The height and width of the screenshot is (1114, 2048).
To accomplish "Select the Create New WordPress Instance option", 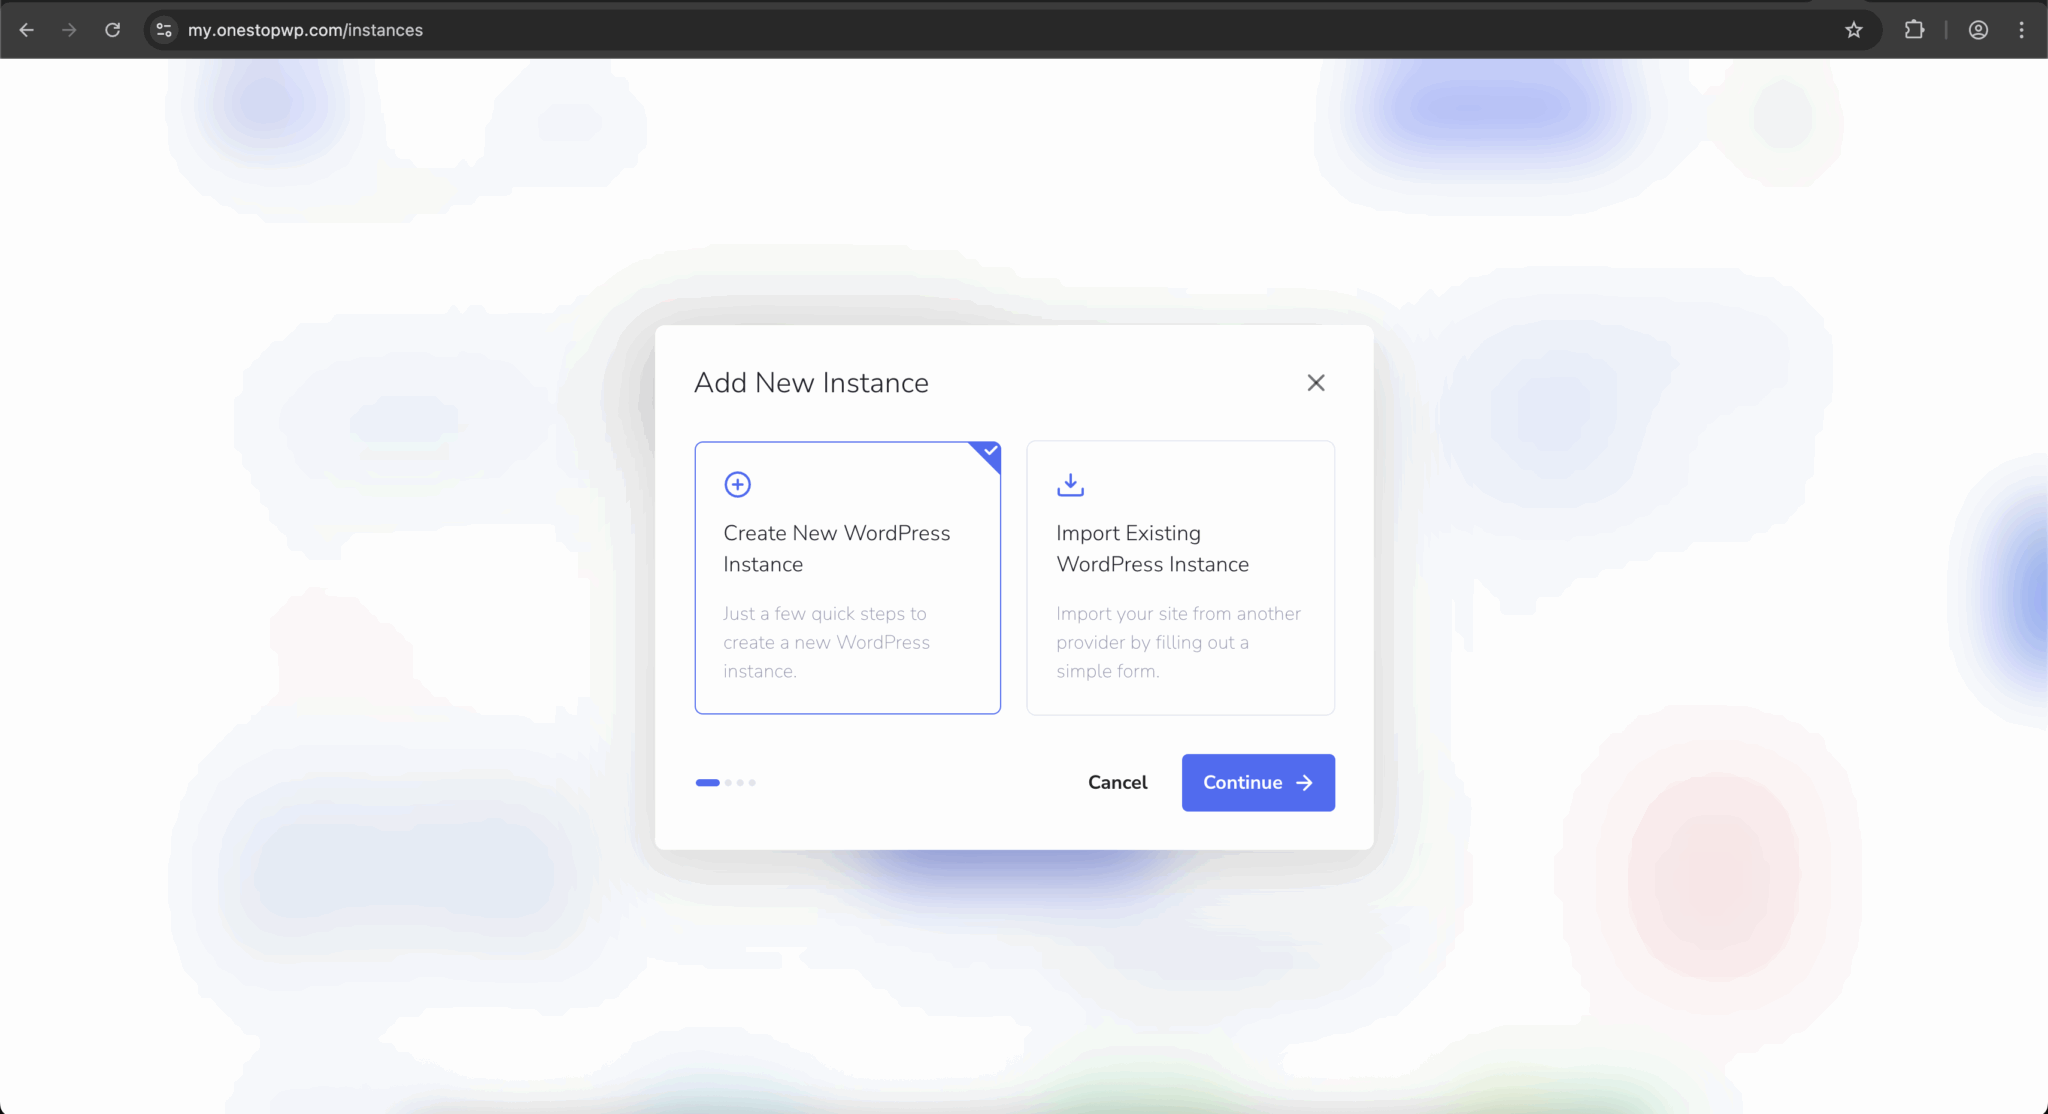I will (x=847, y=578).
